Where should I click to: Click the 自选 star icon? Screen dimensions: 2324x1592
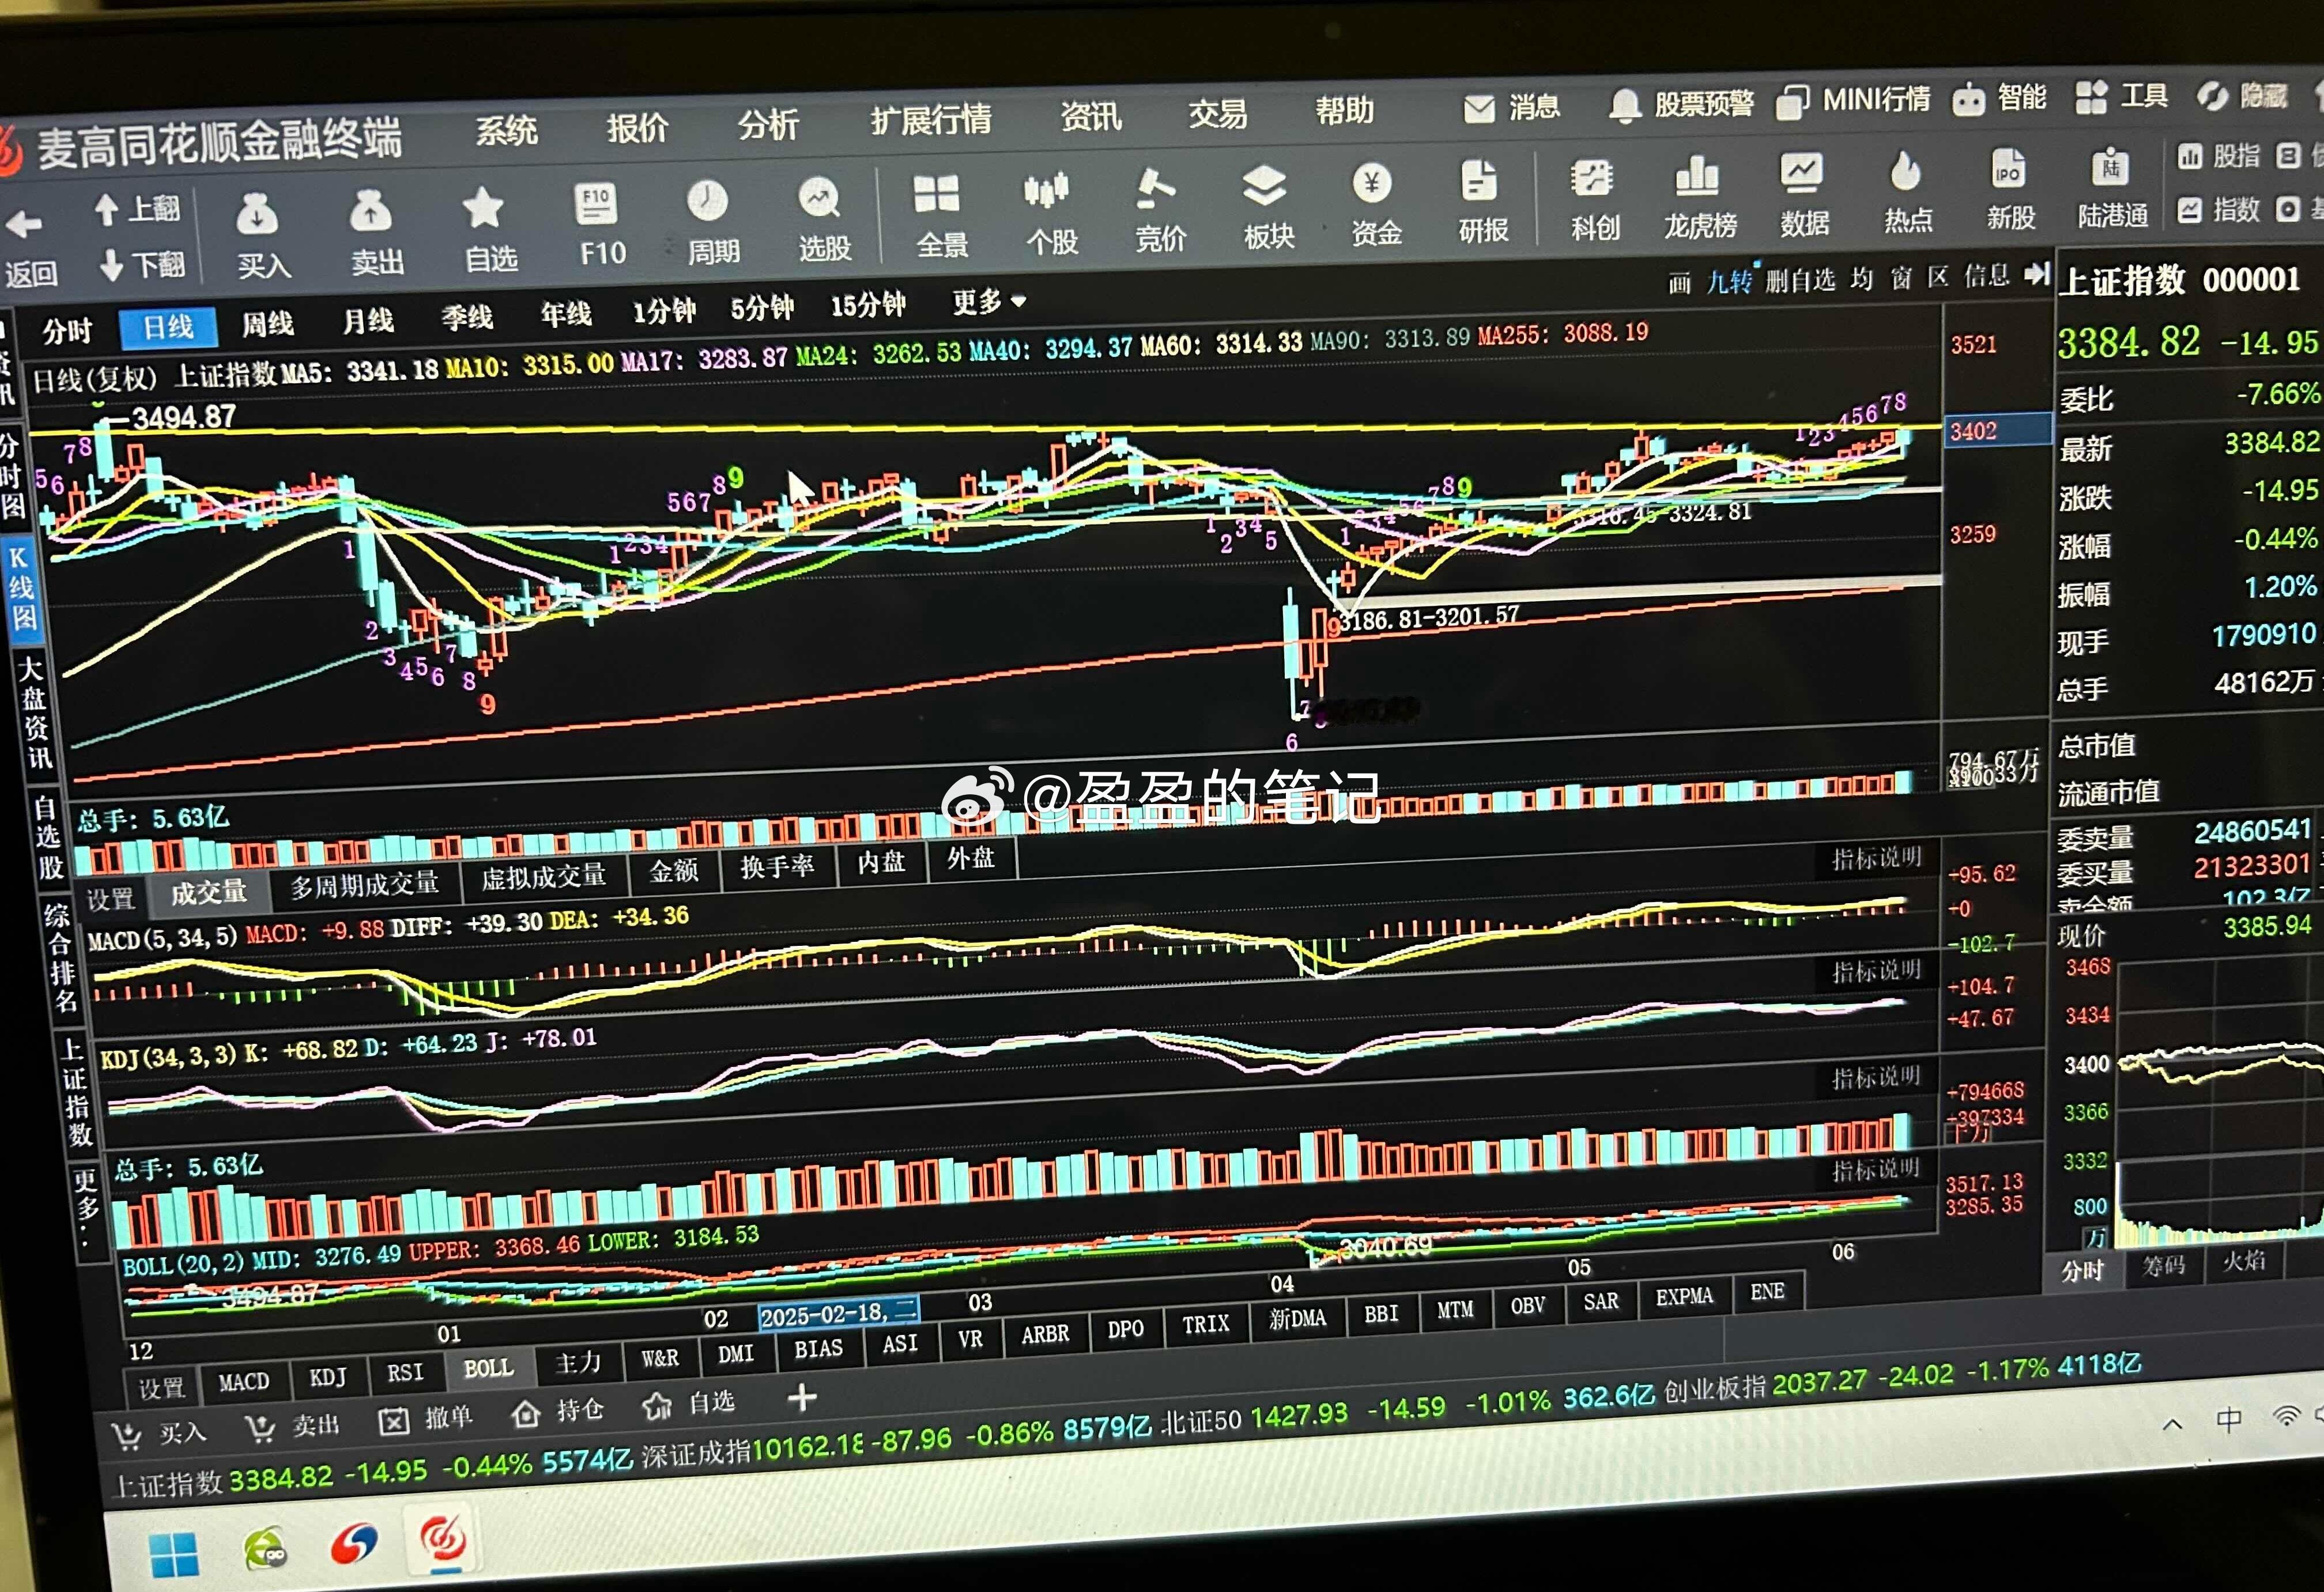(483, 208)
